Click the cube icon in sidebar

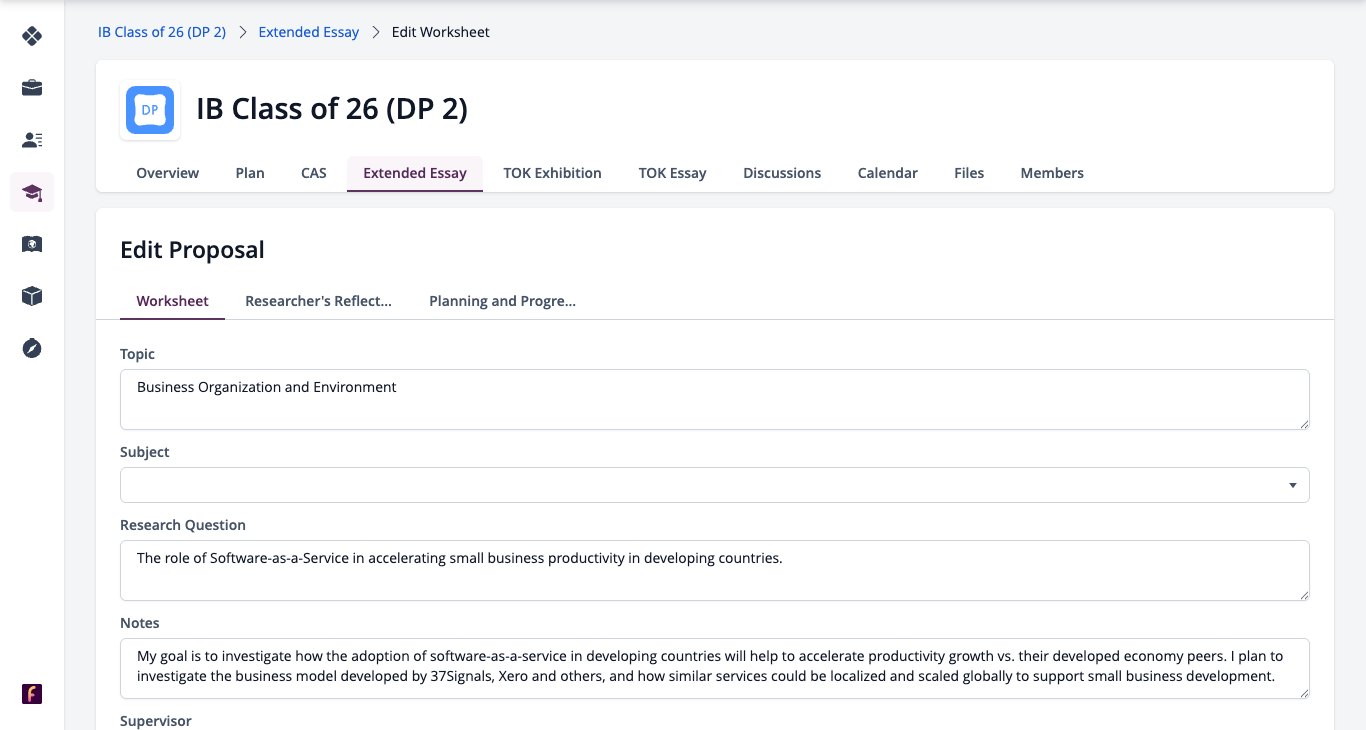point(32,296)
